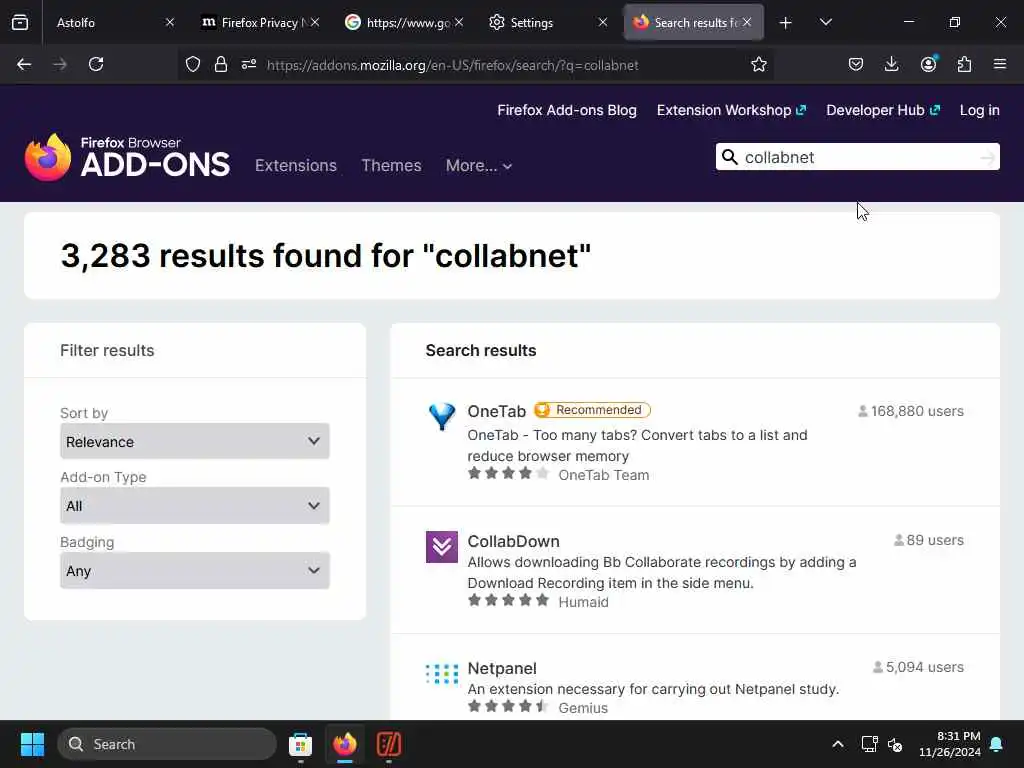Open a new tab with plus button

point(786,23)
